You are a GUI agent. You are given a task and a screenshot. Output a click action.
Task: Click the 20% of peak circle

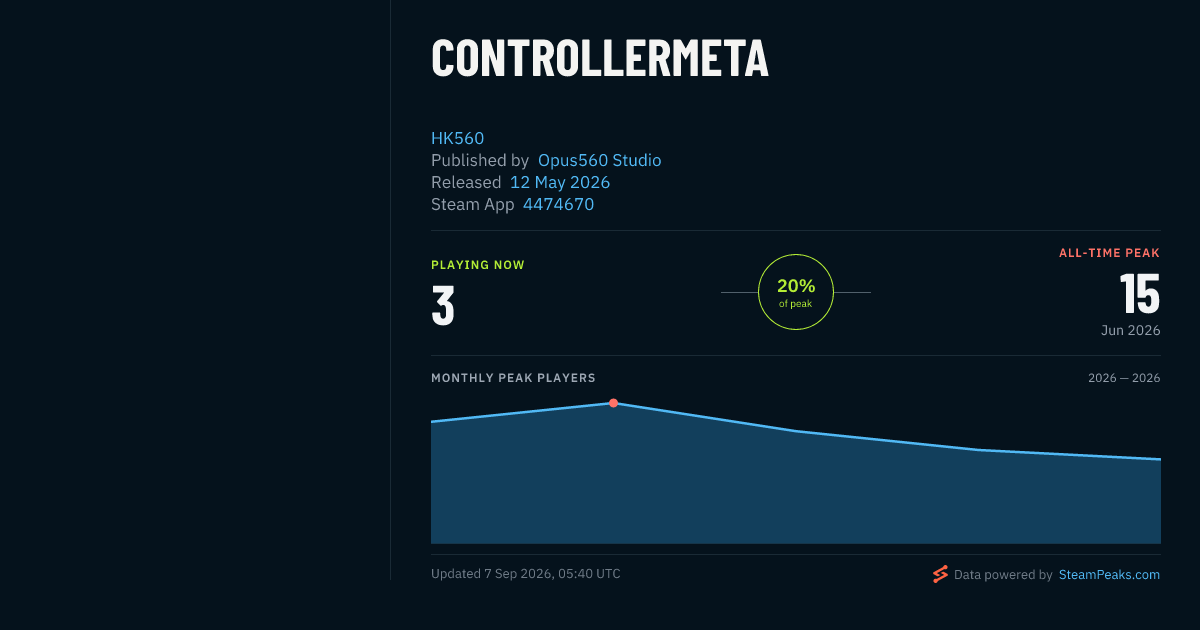796,292
